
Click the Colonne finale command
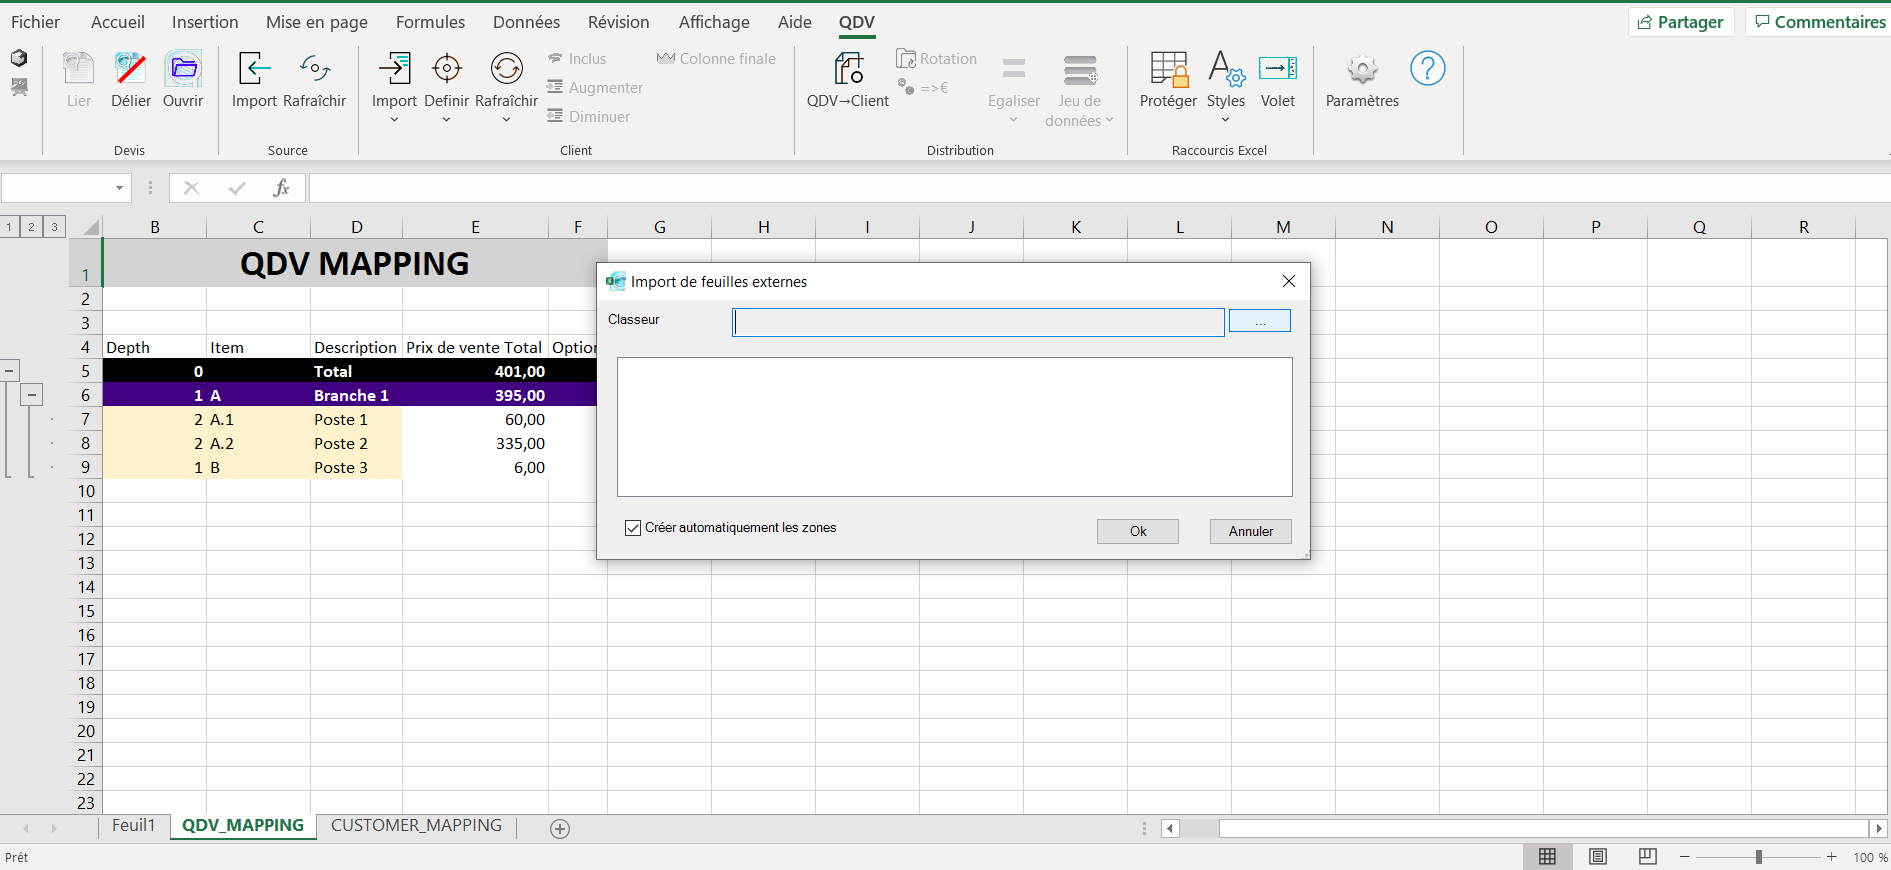pos(716,59)
